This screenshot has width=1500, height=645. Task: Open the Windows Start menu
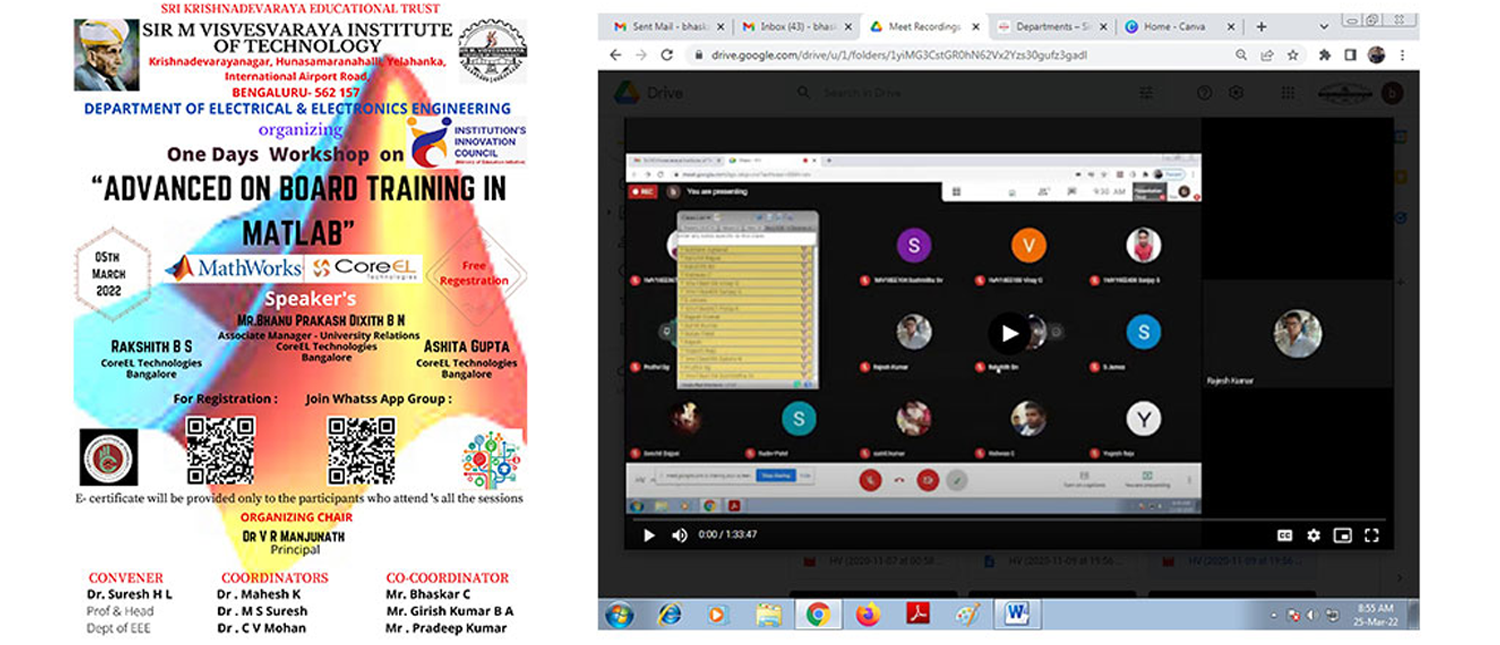pos(619,614)
